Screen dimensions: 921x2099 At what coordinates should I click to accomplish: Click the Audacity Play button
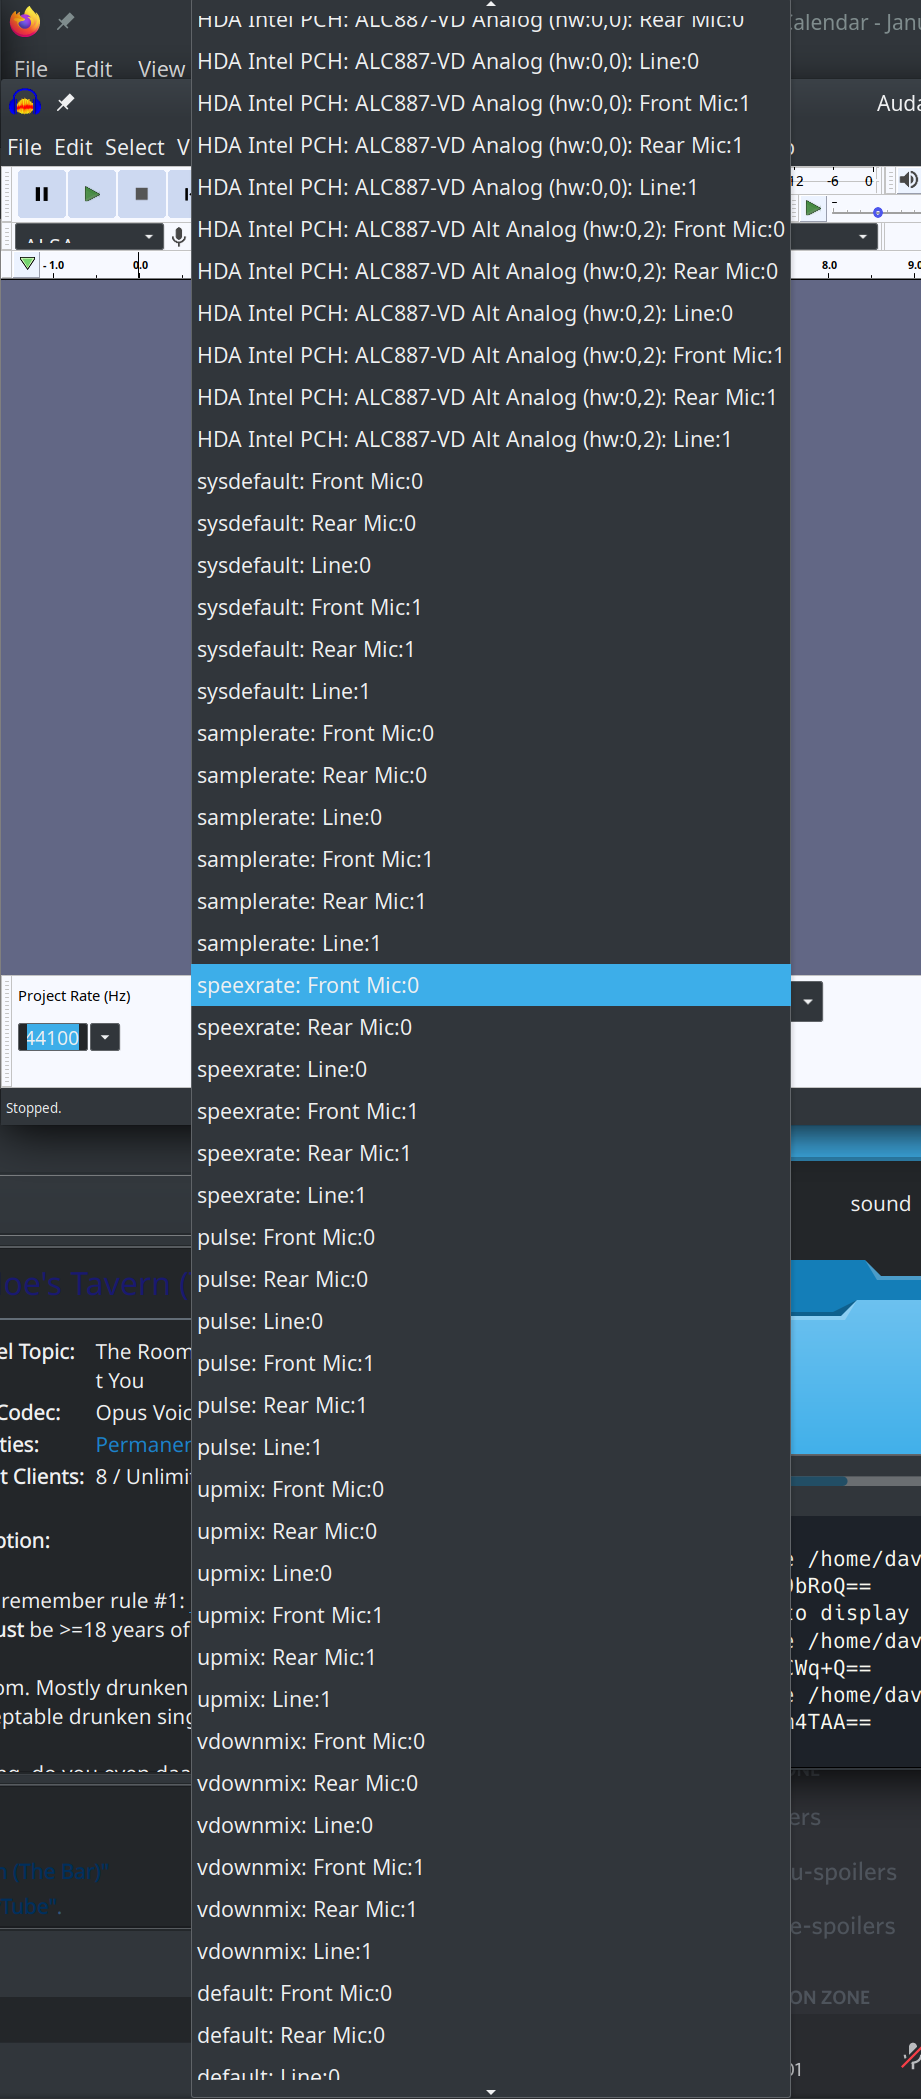pos(92,194)
